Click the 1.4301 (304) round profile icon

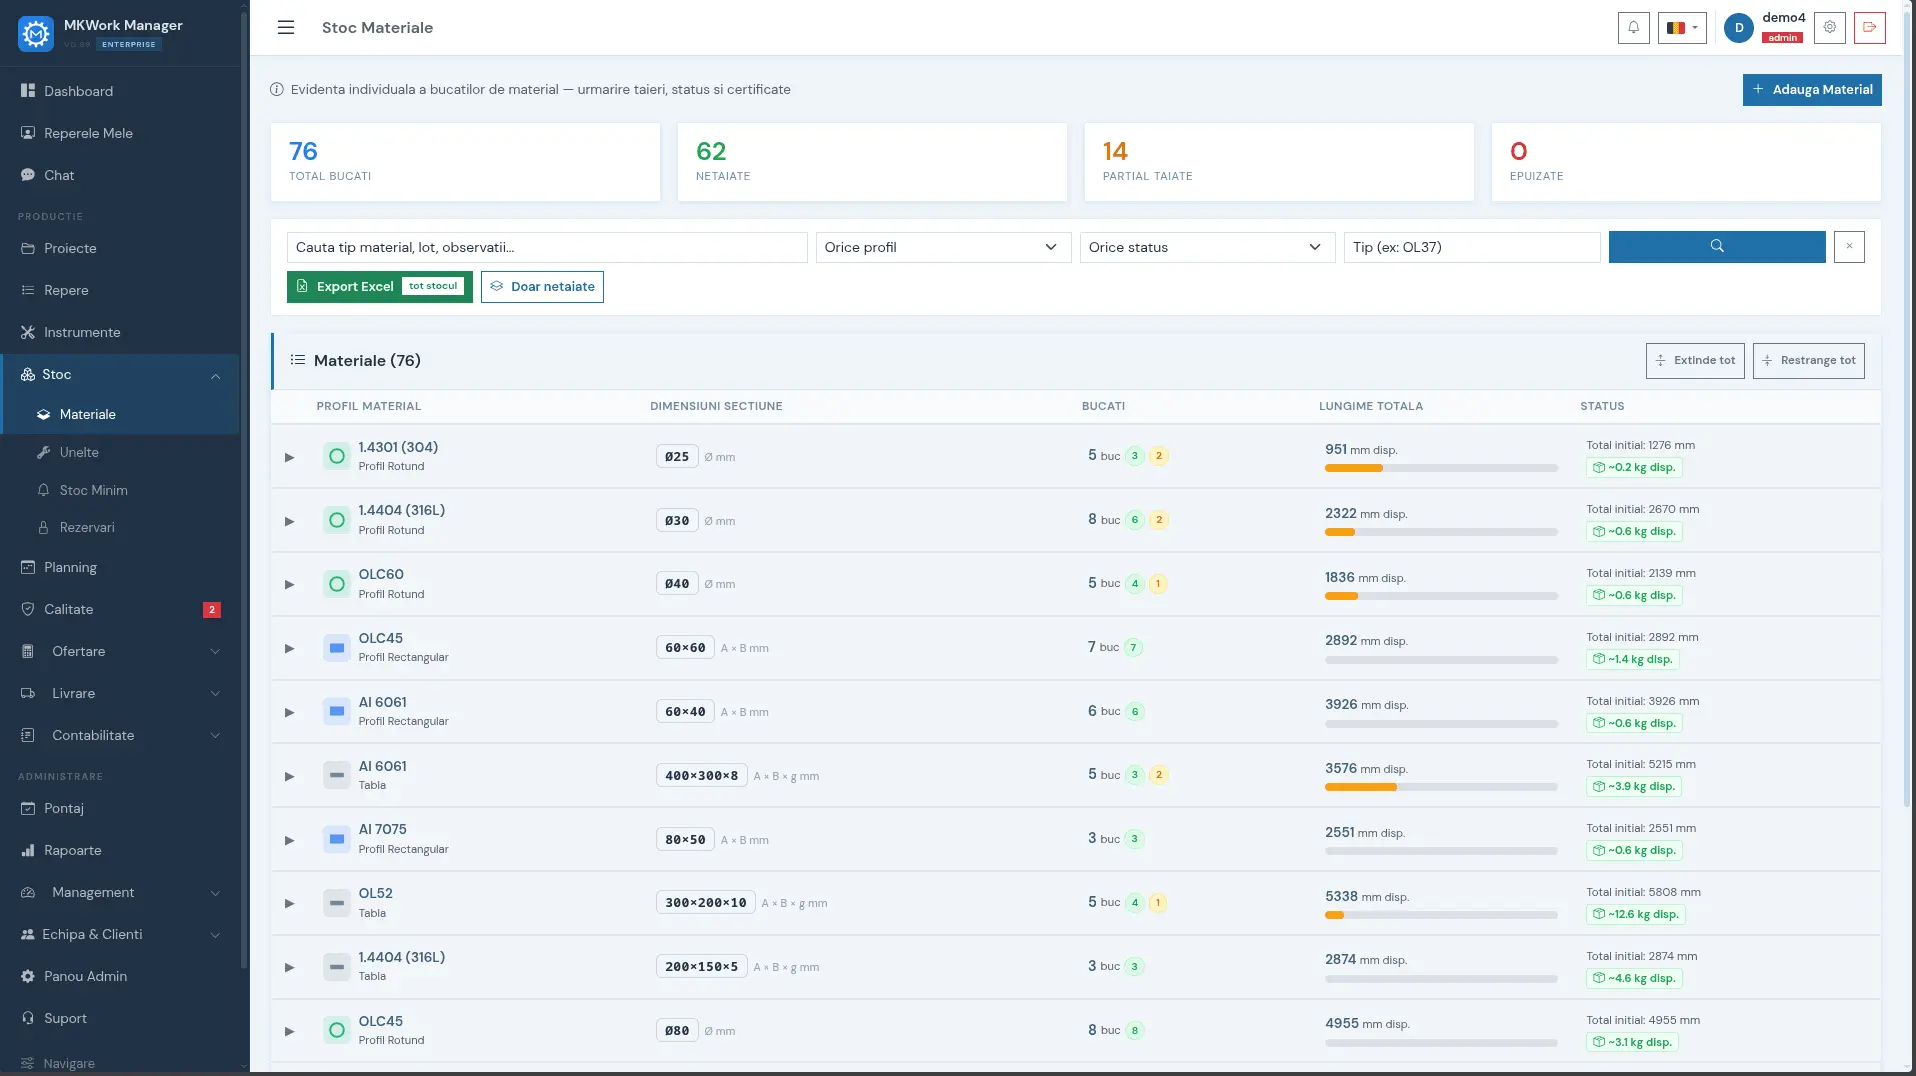click(337, 456)
